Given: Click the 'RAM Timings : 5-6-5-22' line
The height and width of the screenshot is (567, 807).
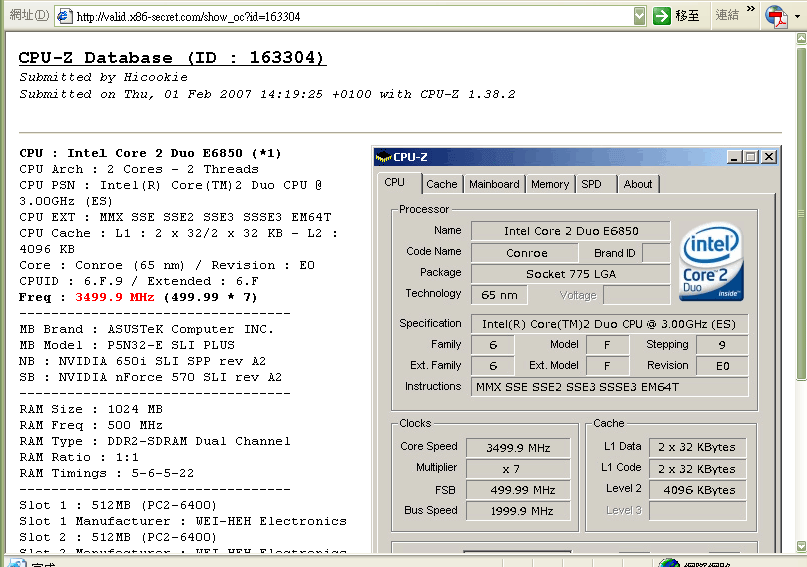Looking at the screenshot, I should 107,473.
